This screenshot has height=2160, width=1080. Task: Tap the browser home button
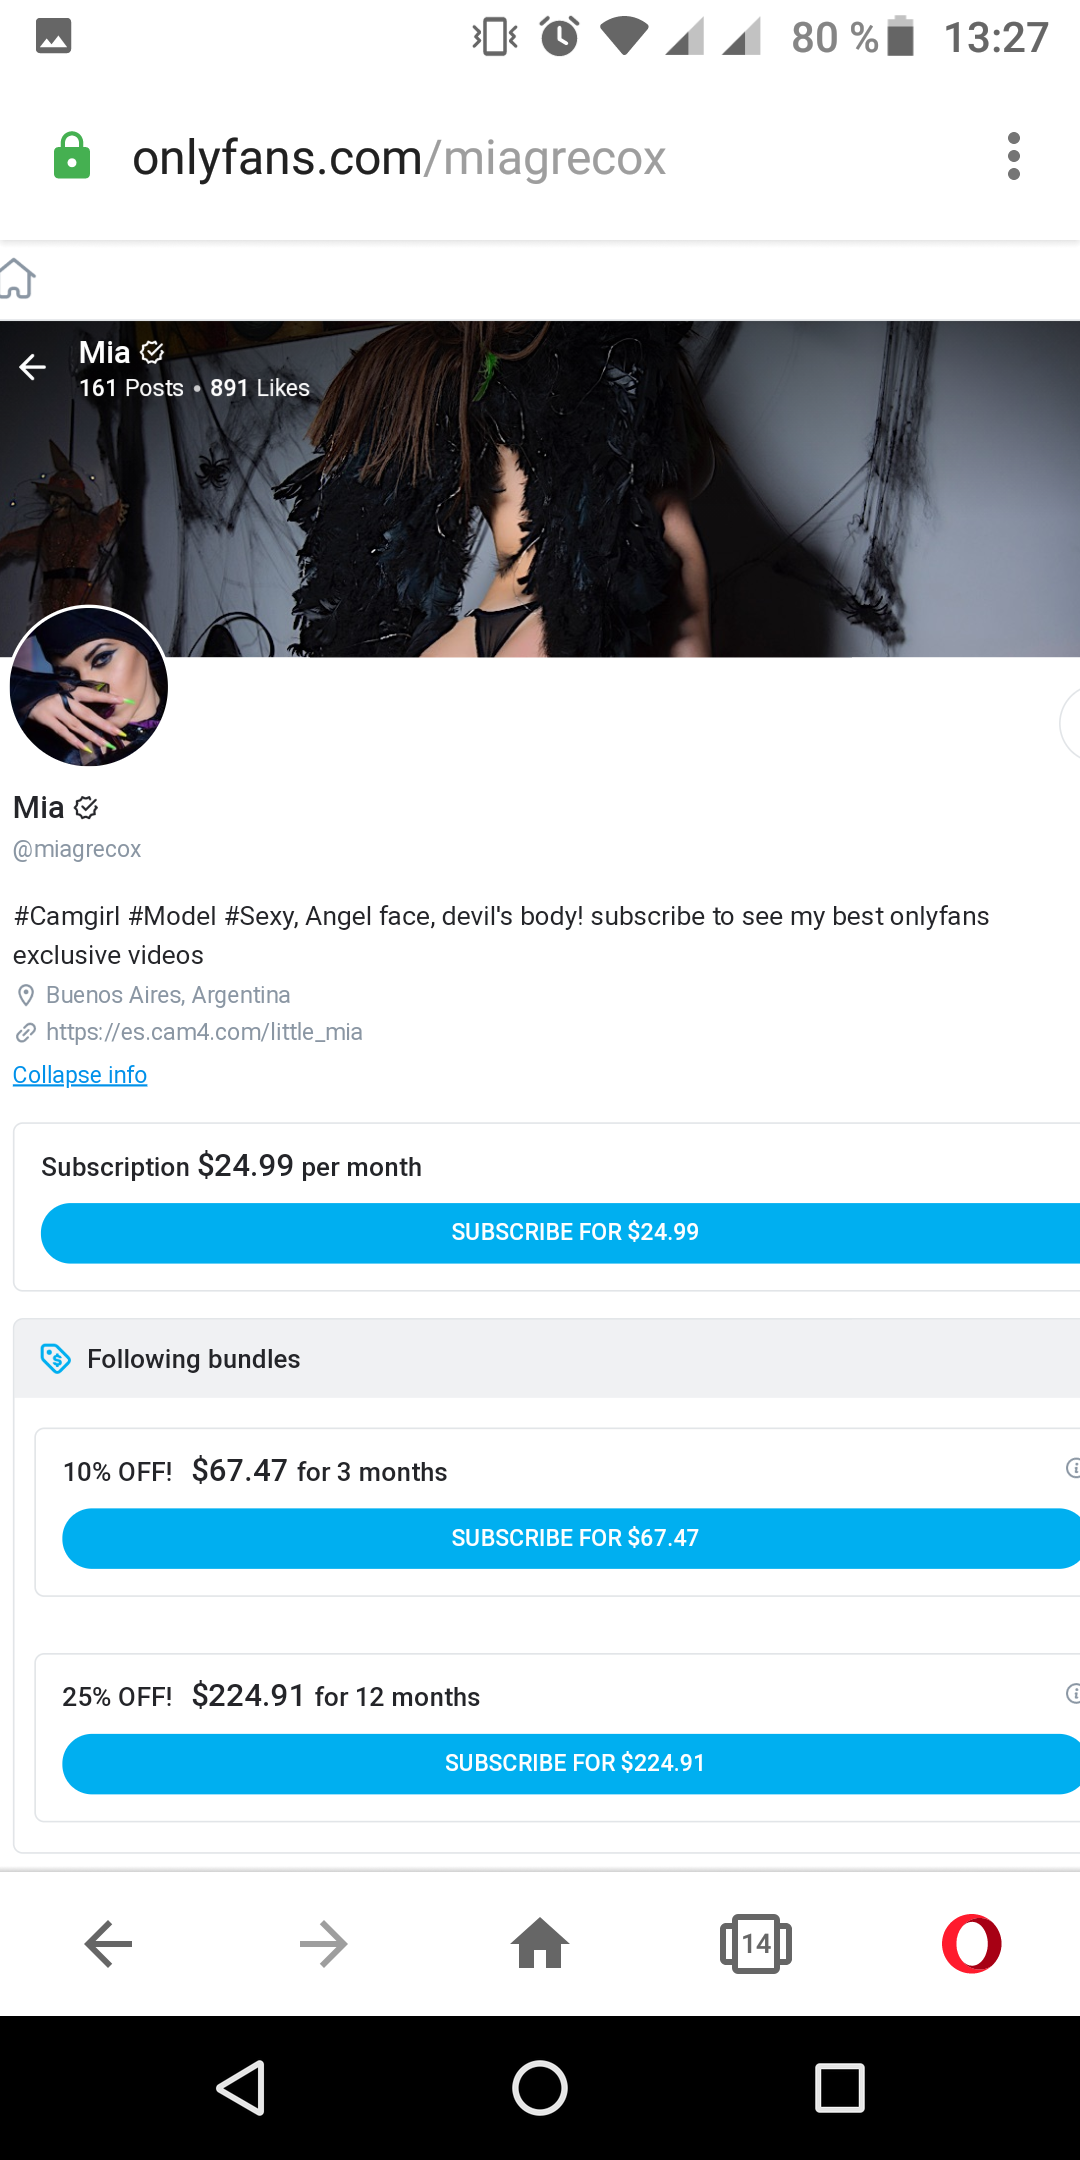point(540,1944)
